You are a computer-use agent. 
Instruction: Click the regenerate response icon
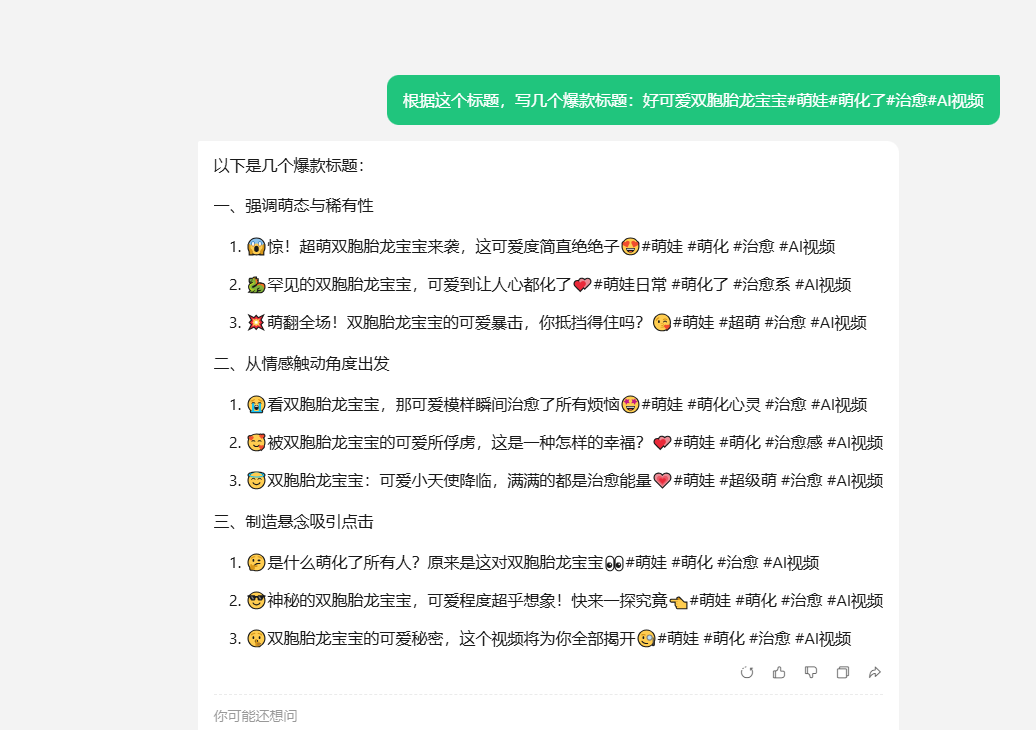747,672
